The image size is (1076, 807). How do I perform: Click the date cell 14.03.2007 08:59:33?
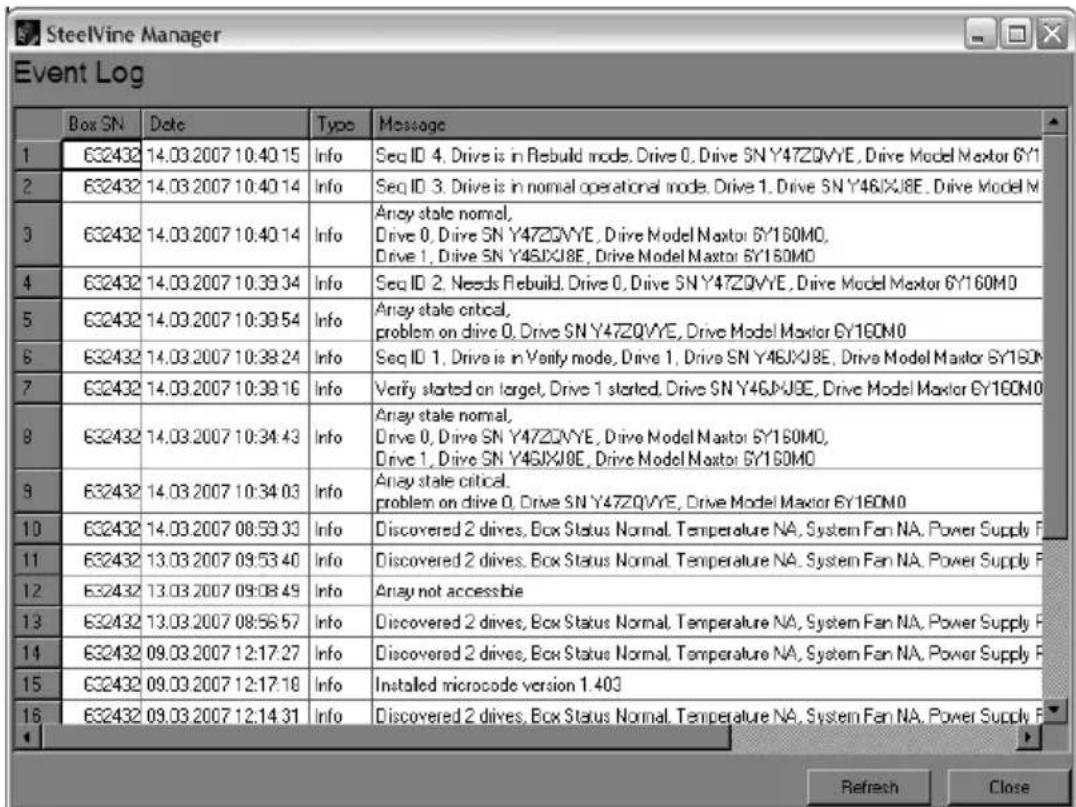[x=225, y=529]
